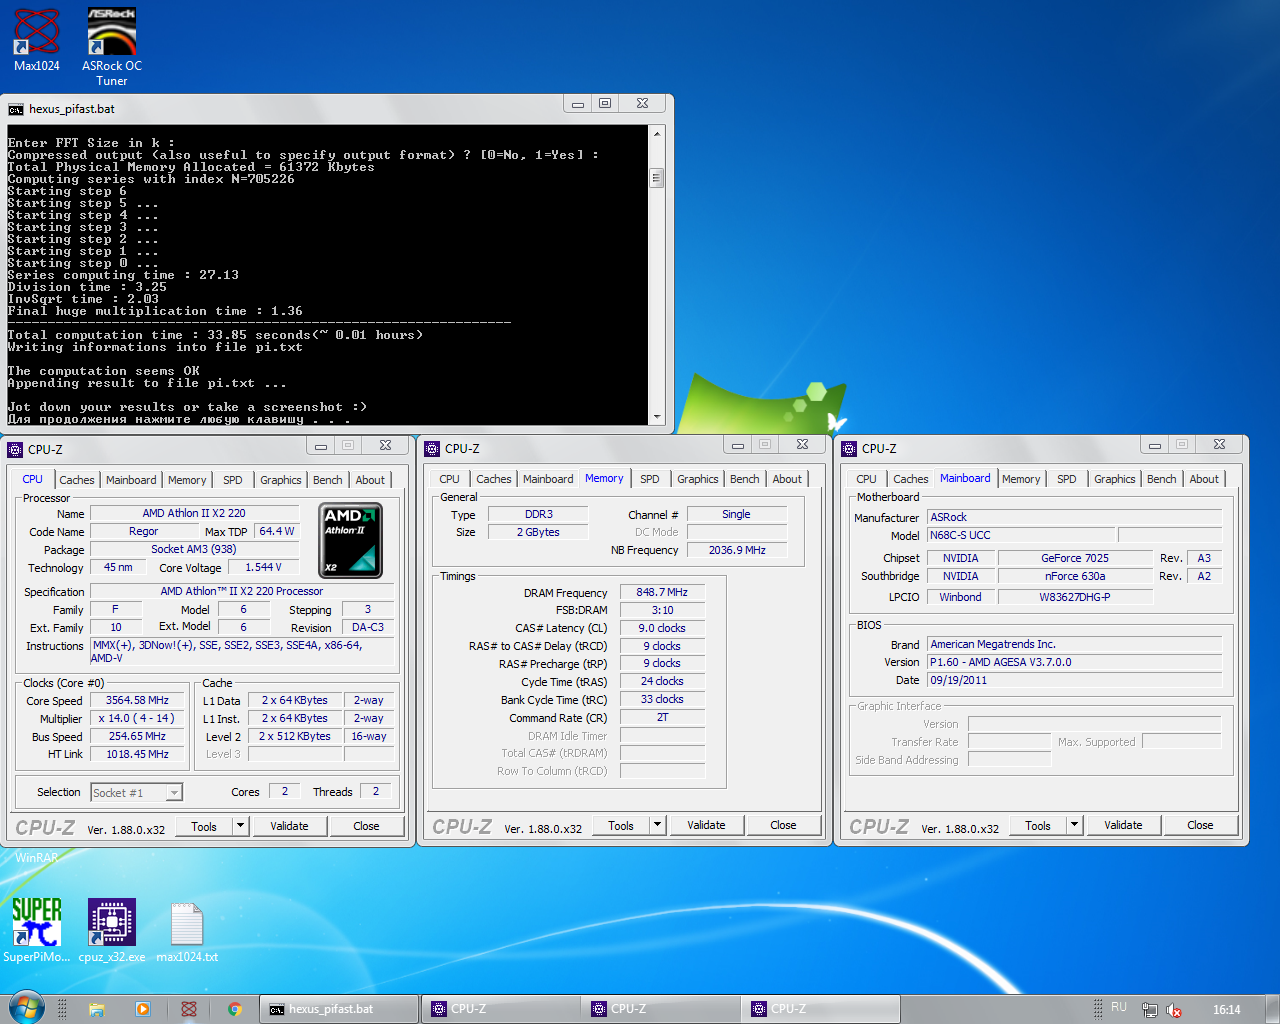Minimize the hexus_pifast.bat console window

click(x=577, y=103)
